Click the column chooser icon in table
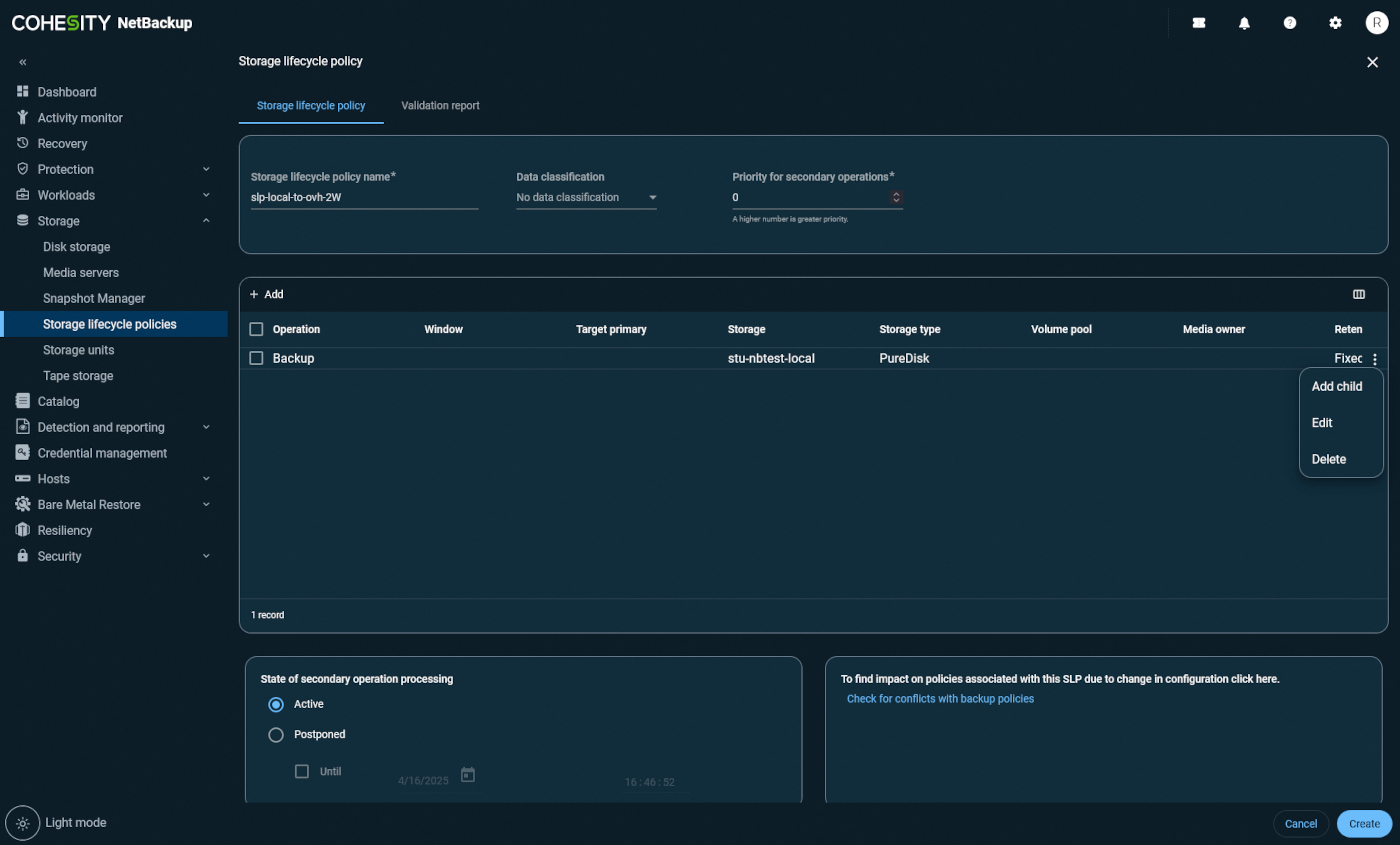1400x845 pixels. (1358, 294)
